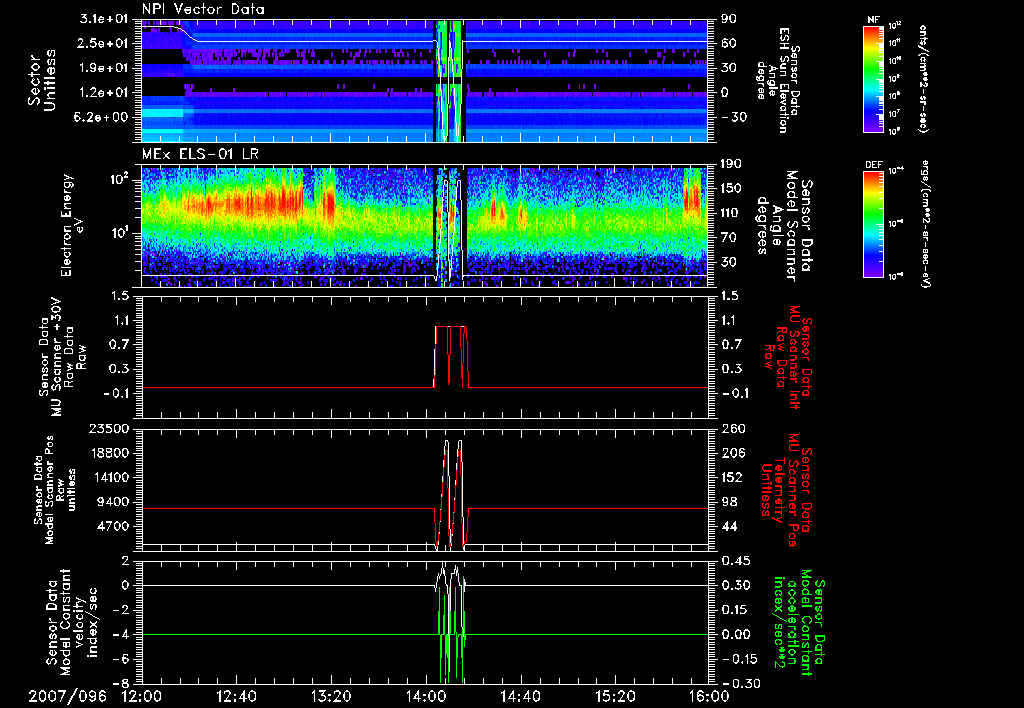Click the 'NF' label above the color bar
The image size is (1024, 708).
(873, 20)
